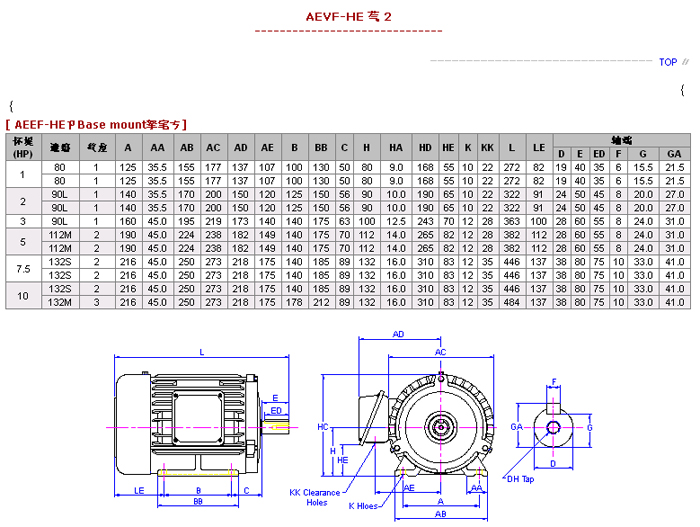Click the DH Tap label in diagram

click(x=521, y=480)
